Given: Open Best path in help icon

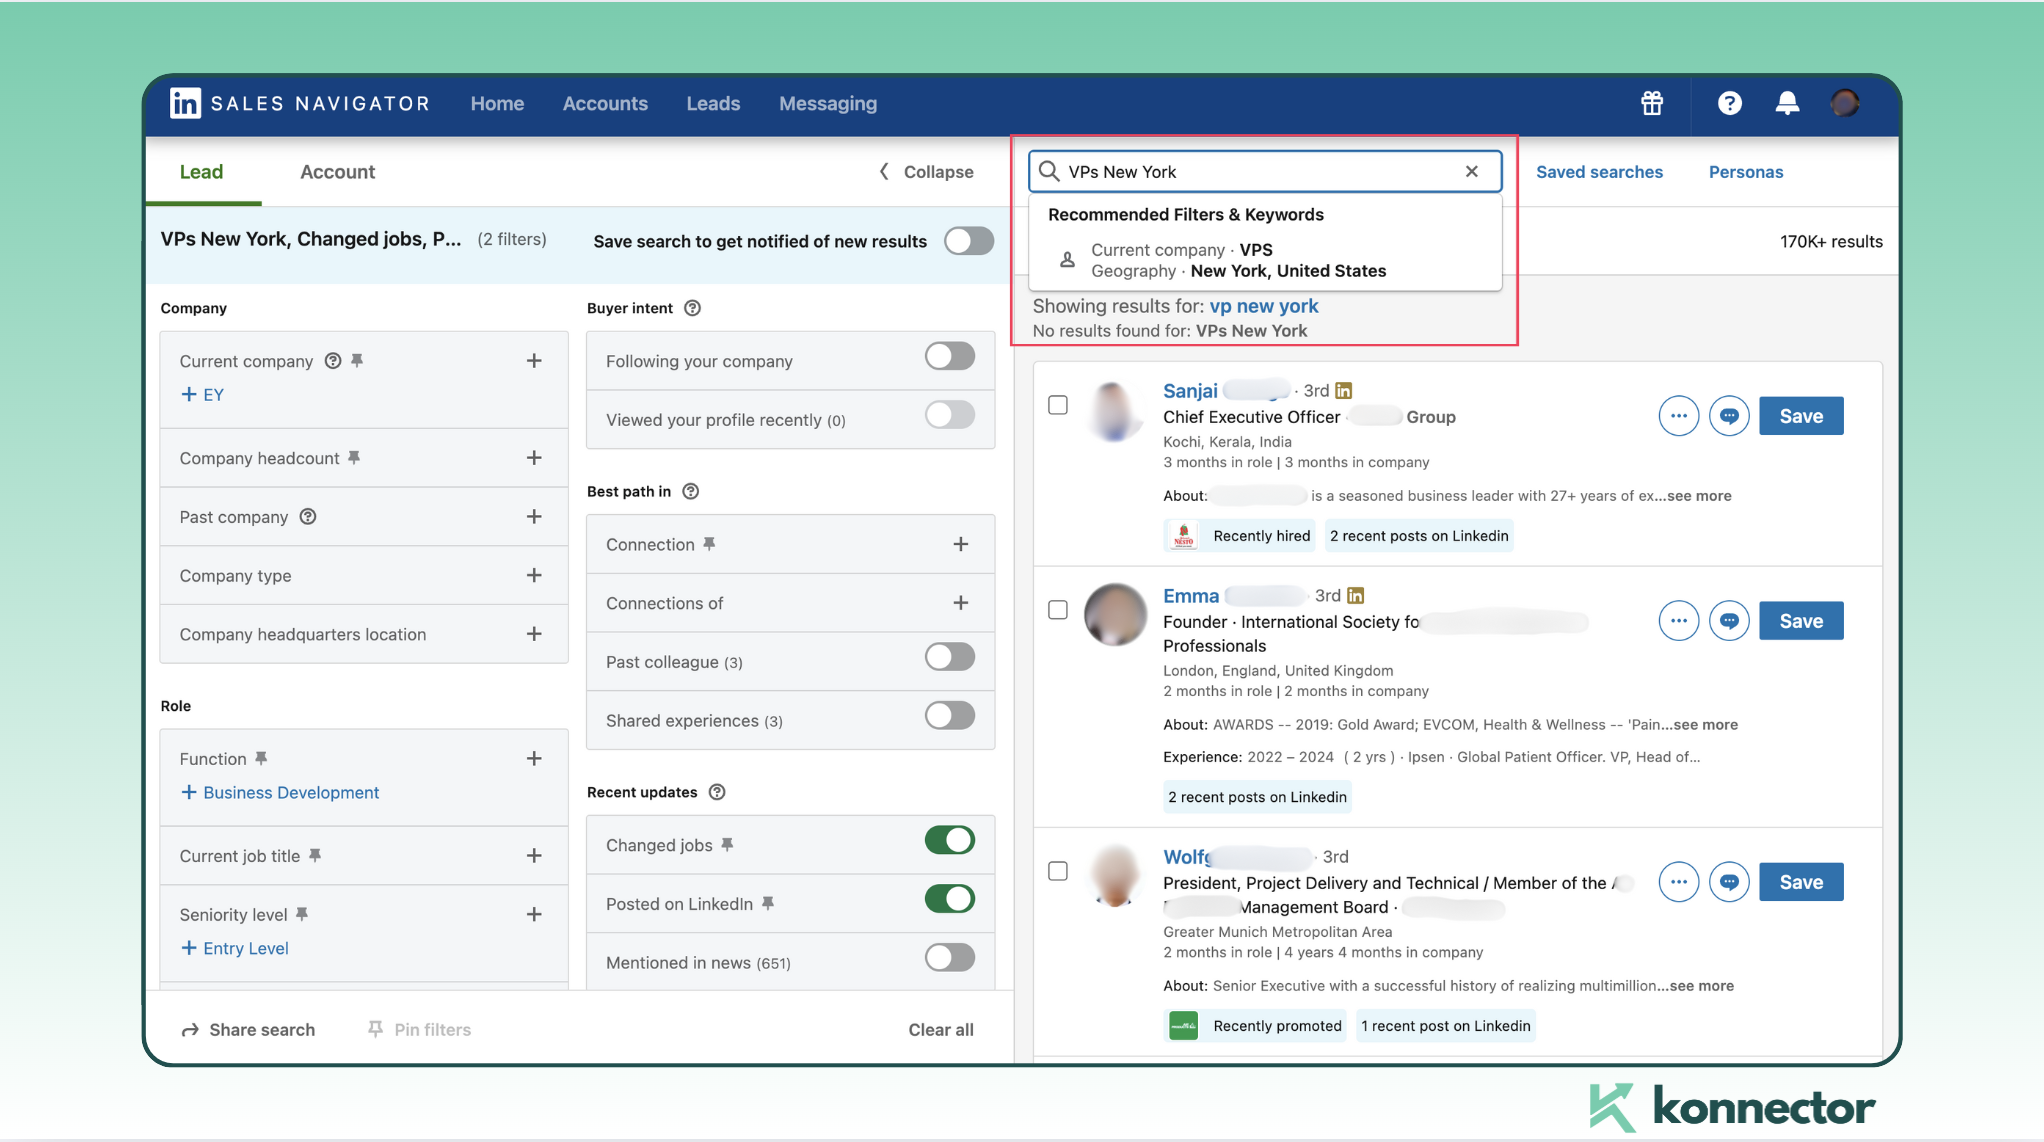Looking at the screenshot, I should pyautogui.click(x=690, y=491).
